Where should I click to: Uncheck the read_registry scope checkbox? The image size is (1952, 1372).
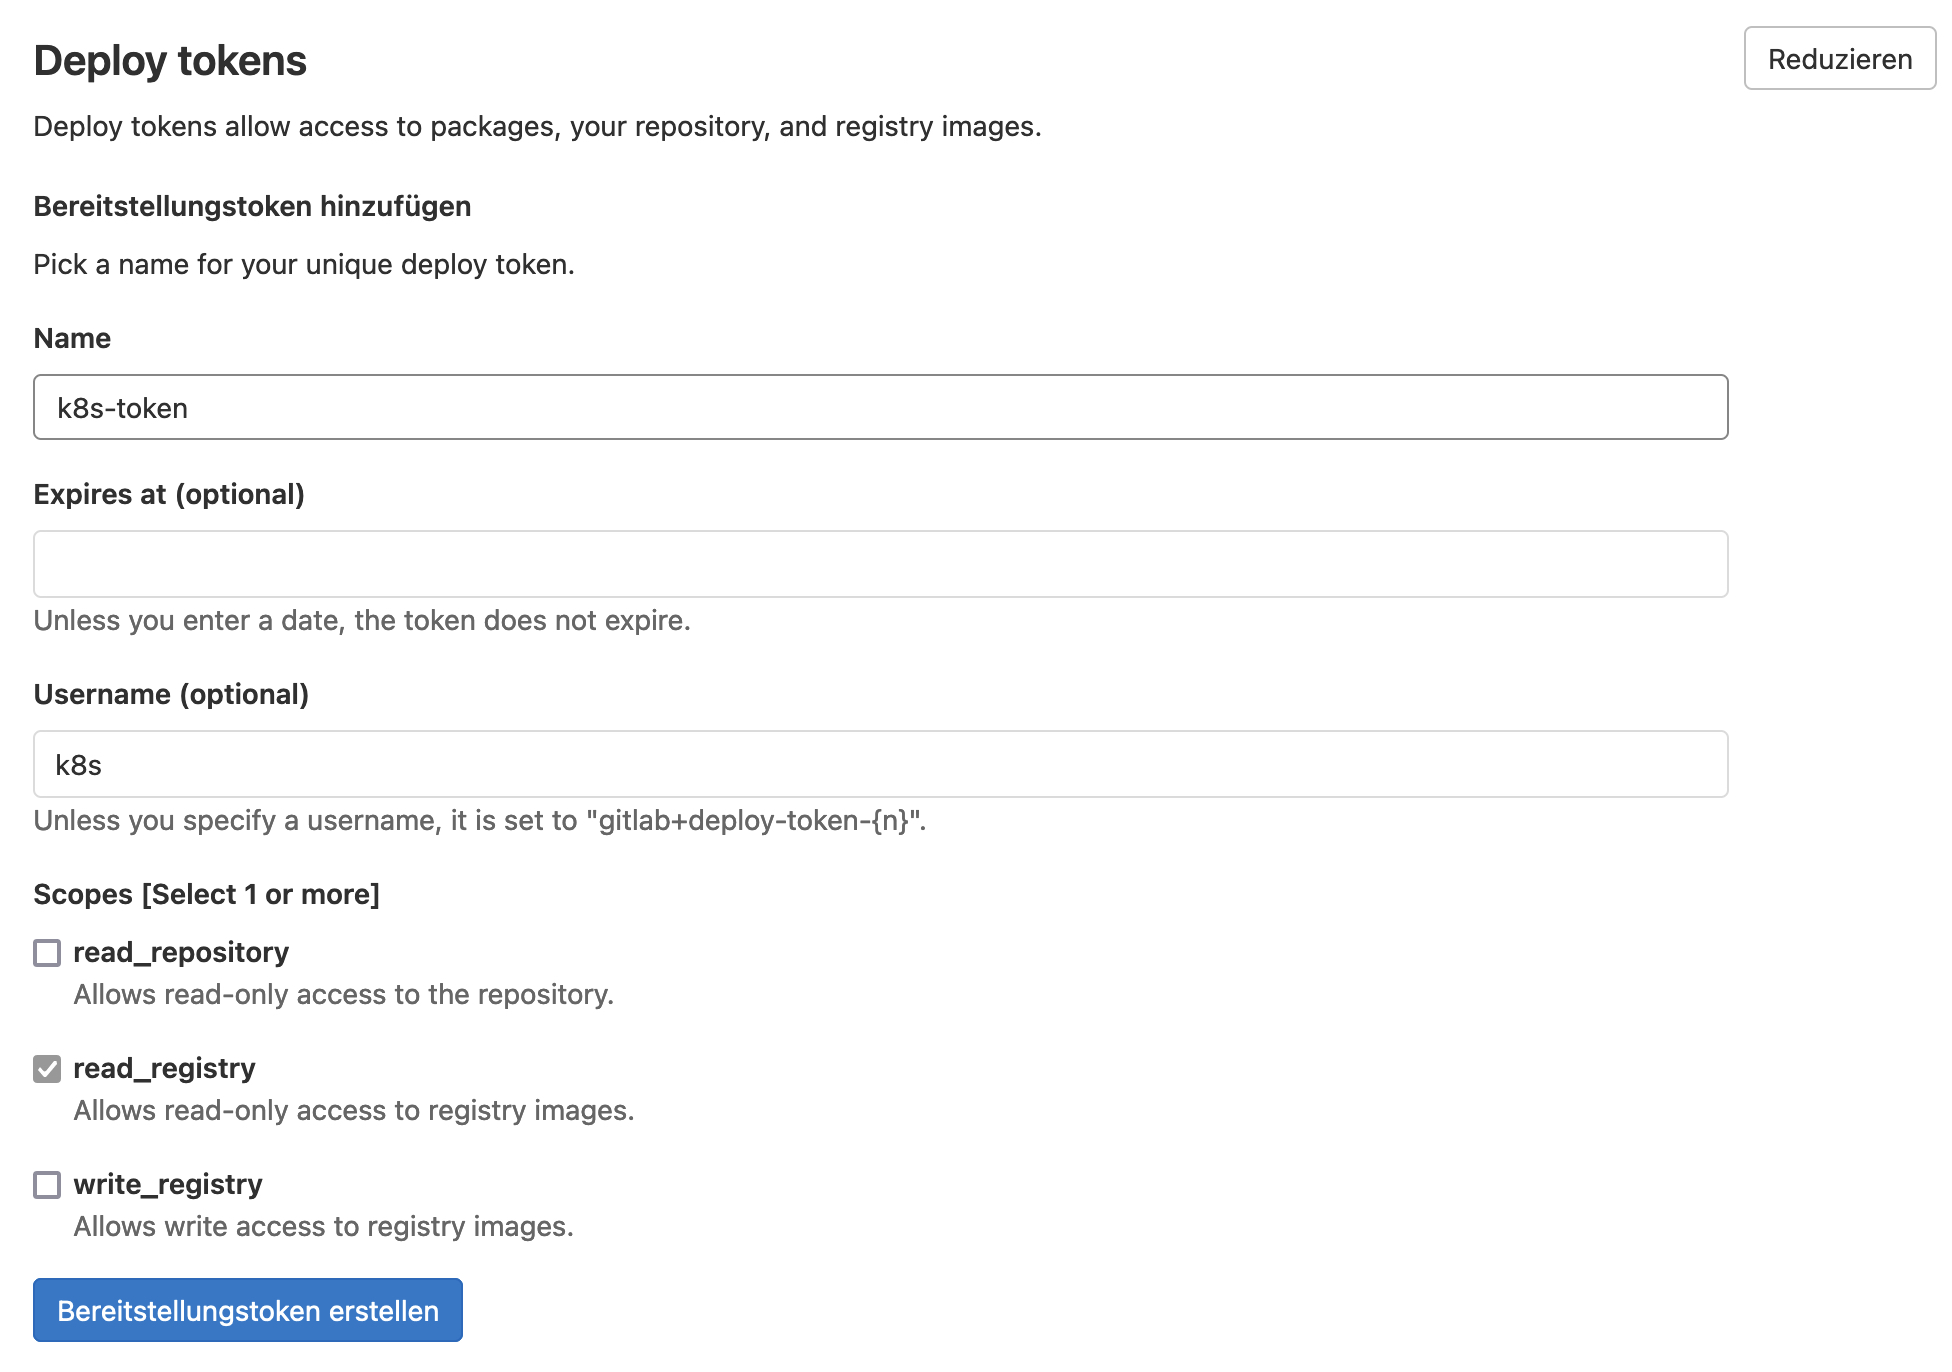47,1068
